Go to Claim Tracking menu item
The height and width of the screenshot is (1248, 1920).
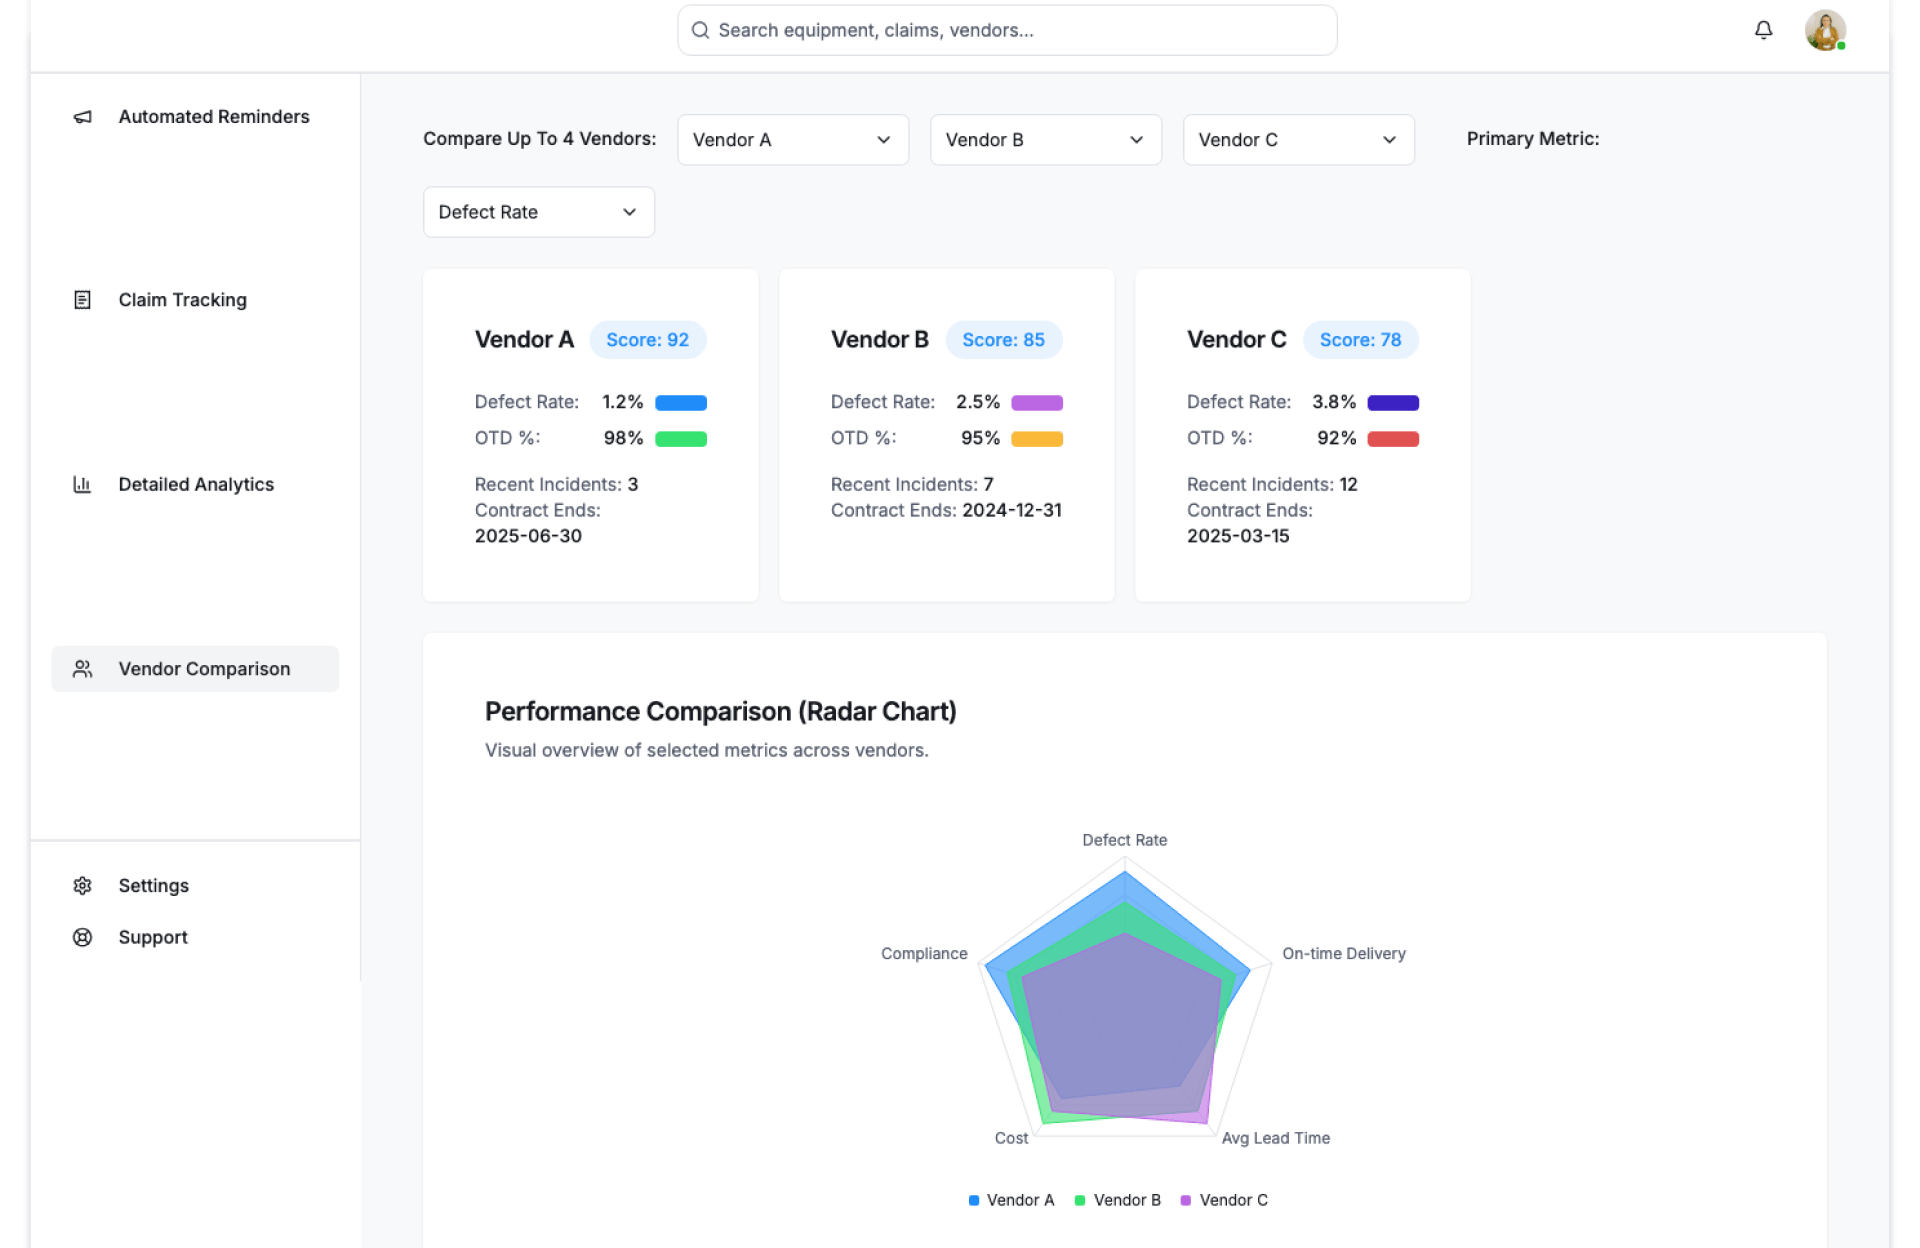click(182, 300)
